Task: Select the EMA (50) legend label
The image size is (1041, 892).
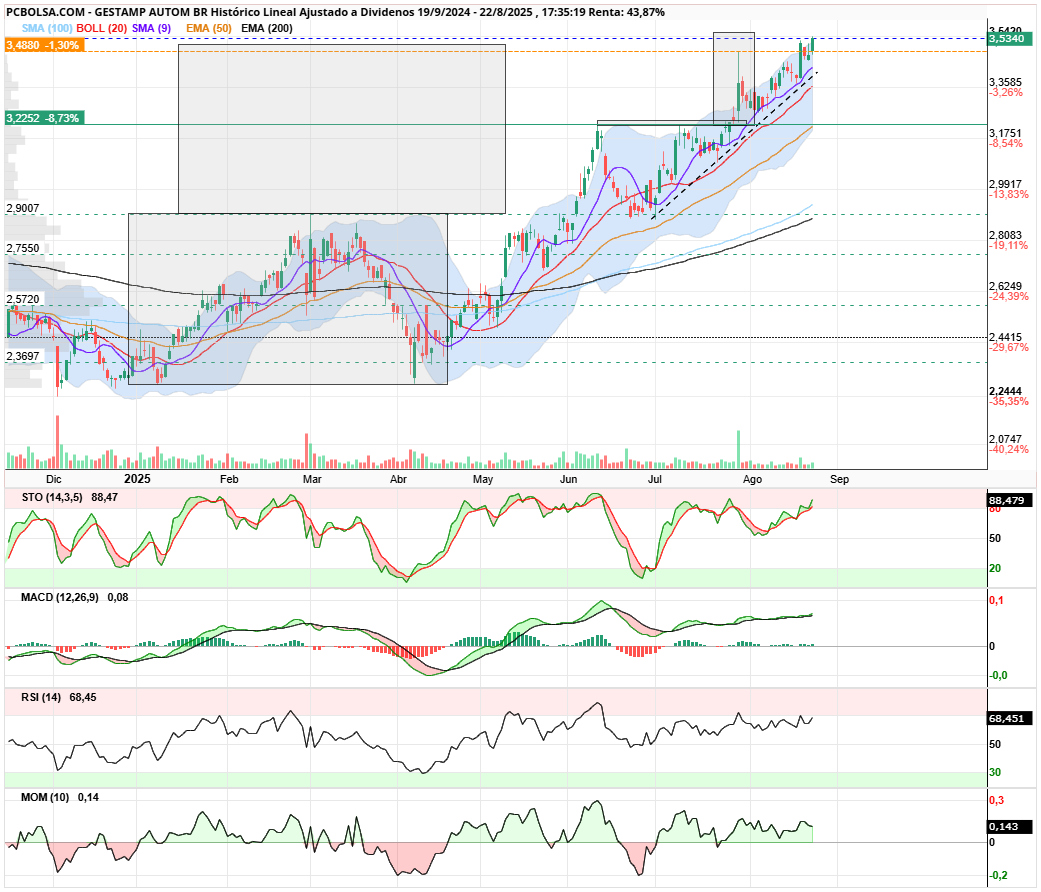Action: click(x=208, y=28)
